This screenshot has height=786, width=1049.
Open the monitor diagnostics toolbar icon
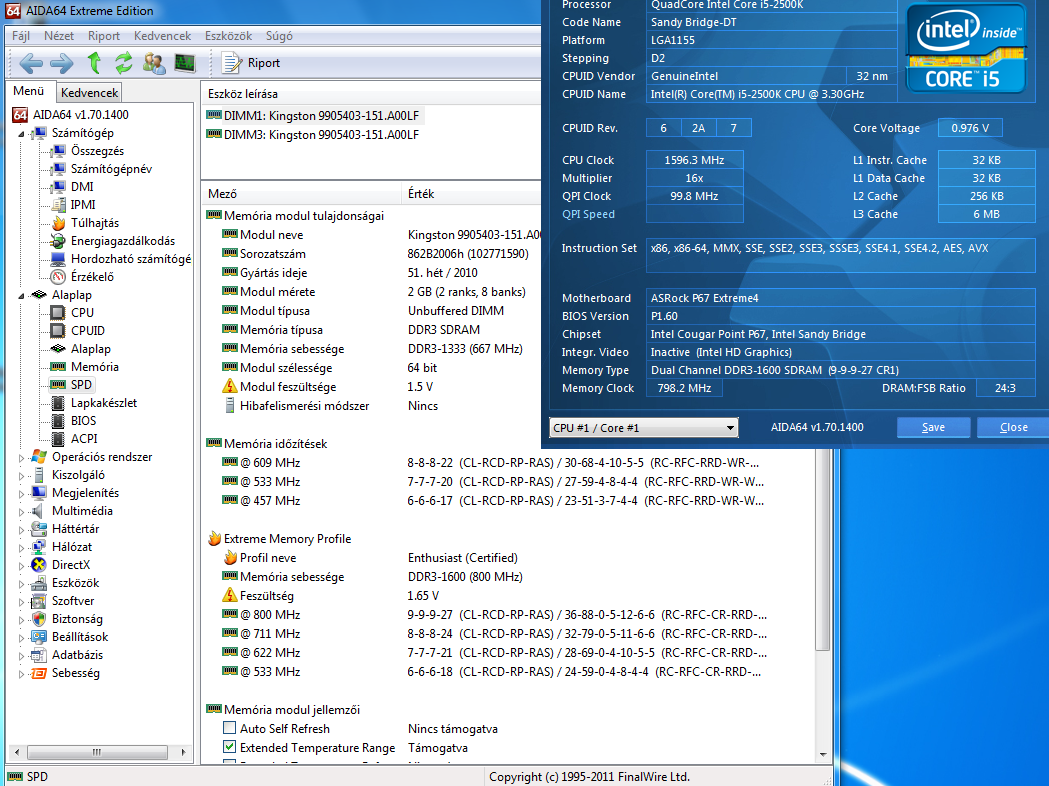[x=185, y=64]
